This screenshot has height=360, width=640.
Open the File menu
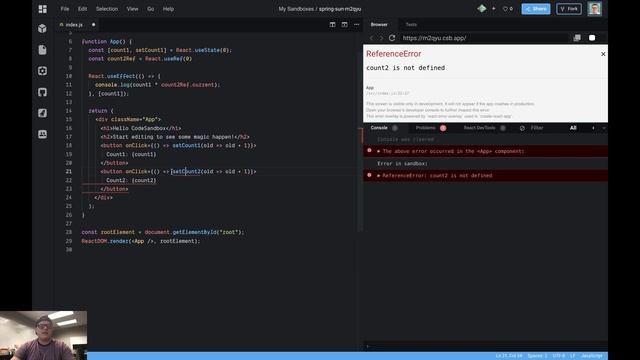[x=64, y=9]
